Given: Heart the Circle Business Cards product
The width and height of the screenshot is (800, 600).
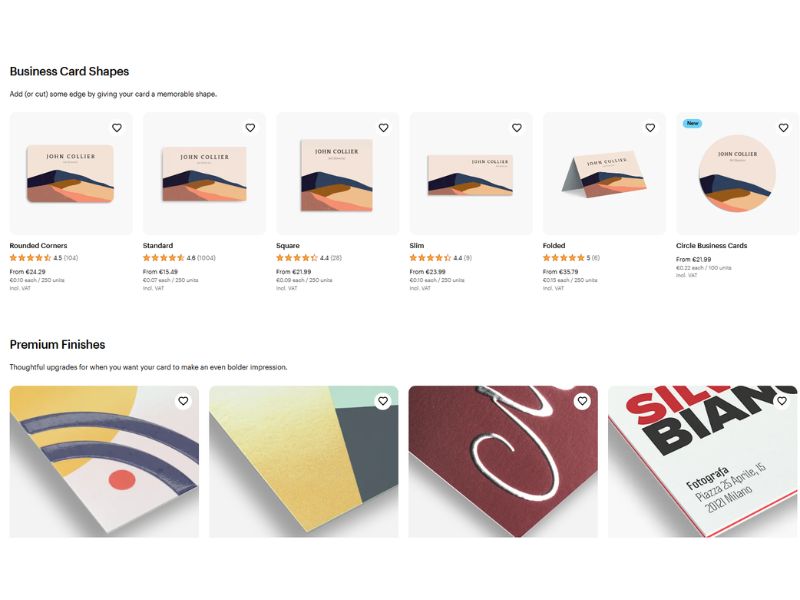Looking at the screenshot, I should [x=783, y=128].
